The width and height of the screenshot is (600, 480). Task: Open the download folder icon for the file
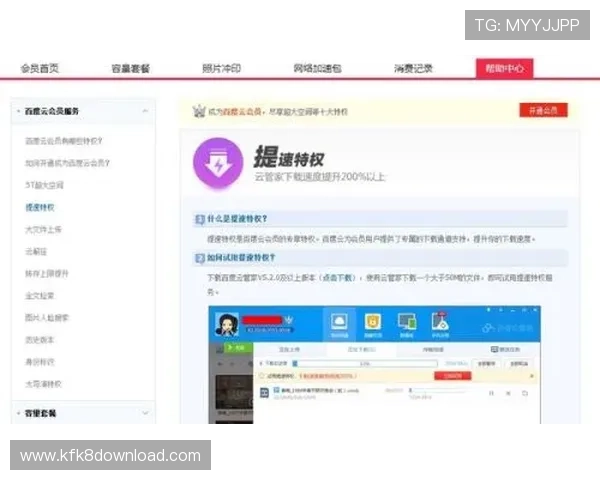[x=525, y=393]
